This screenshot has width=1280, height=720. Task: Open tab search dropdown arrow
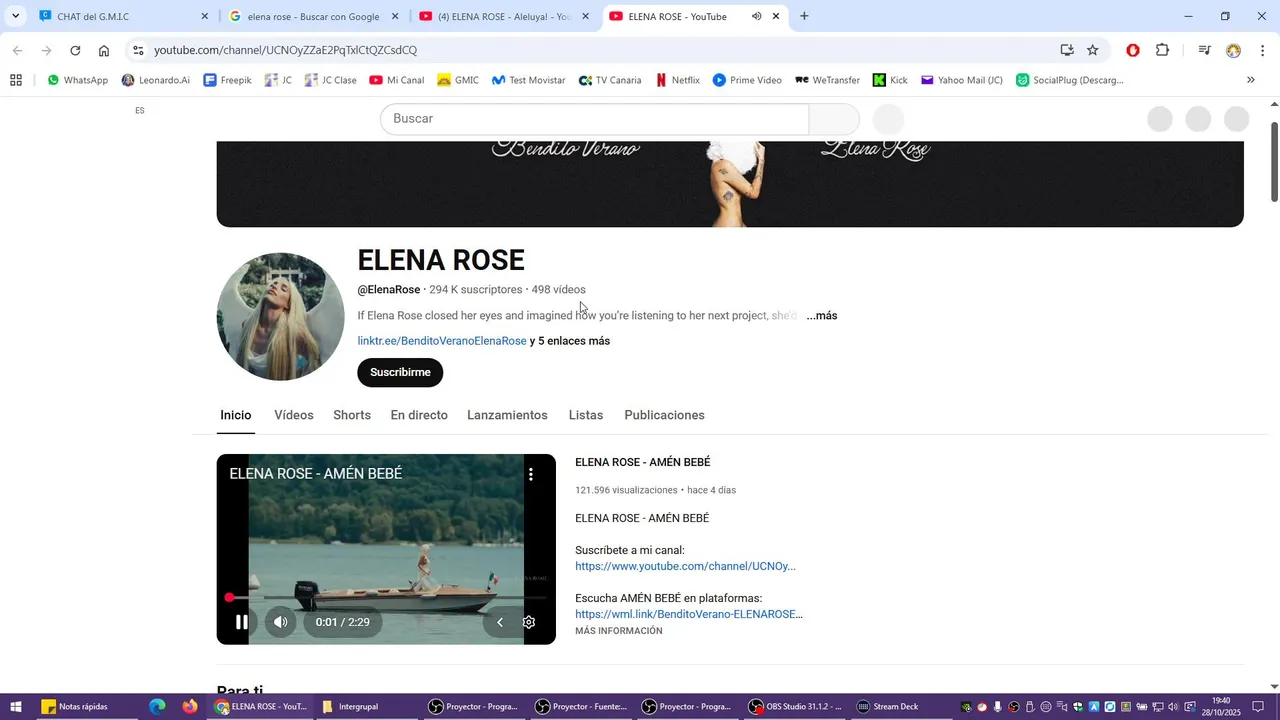15,16
